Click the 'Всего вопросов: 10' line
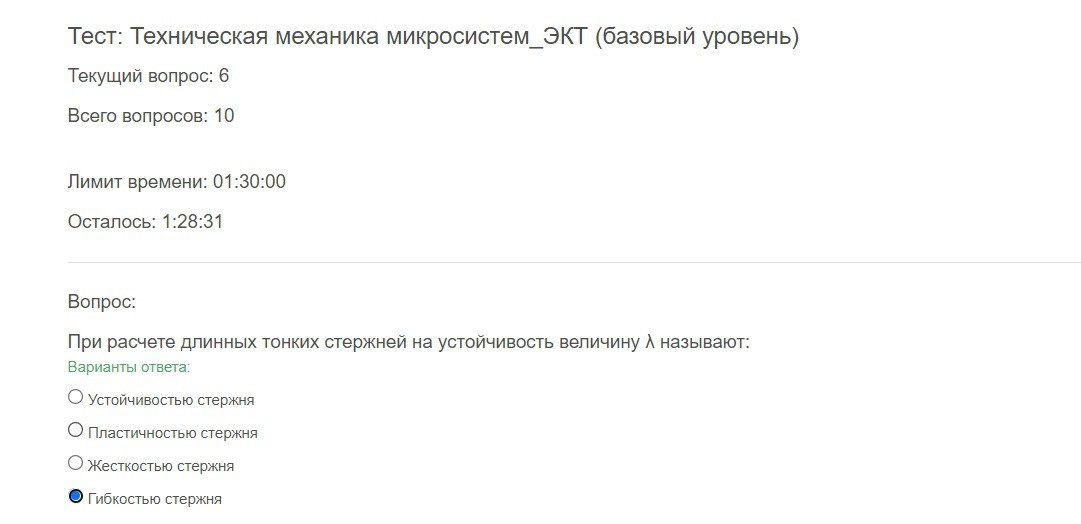The image size is (1081, 524). pos(151,115)
